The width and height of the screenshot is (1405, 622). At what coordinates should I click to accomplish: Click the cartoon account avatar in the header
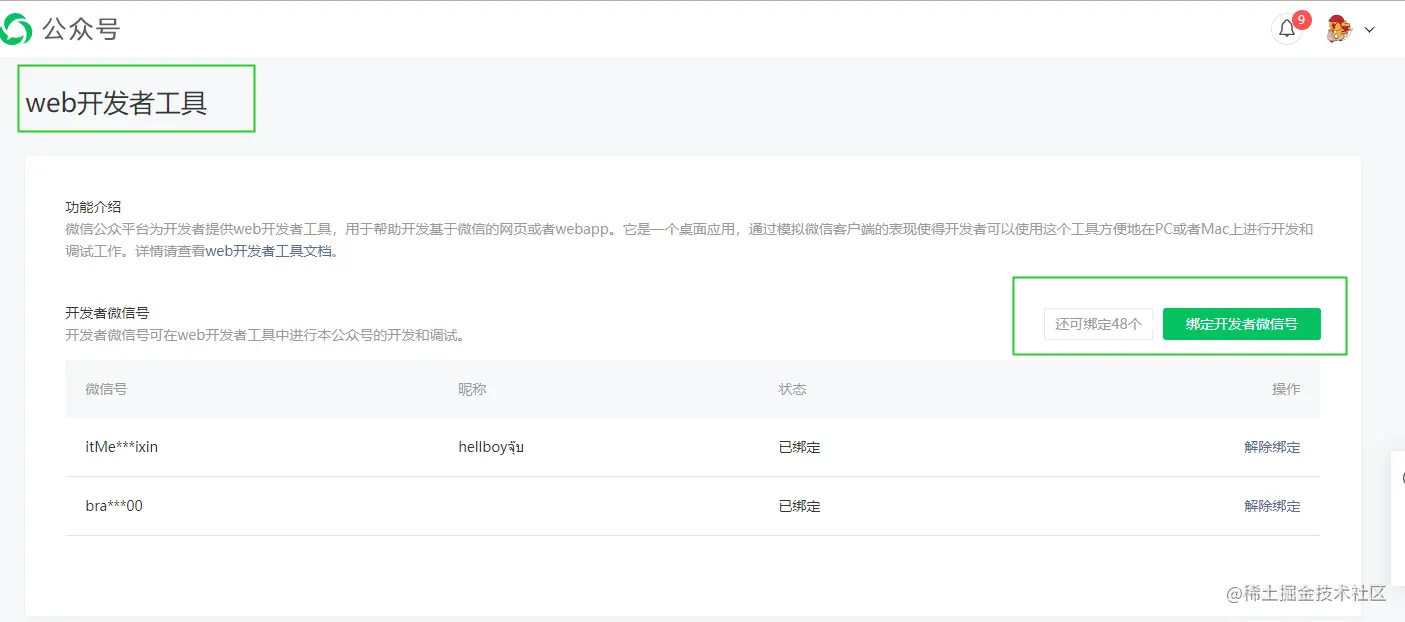pos(1337,29)
